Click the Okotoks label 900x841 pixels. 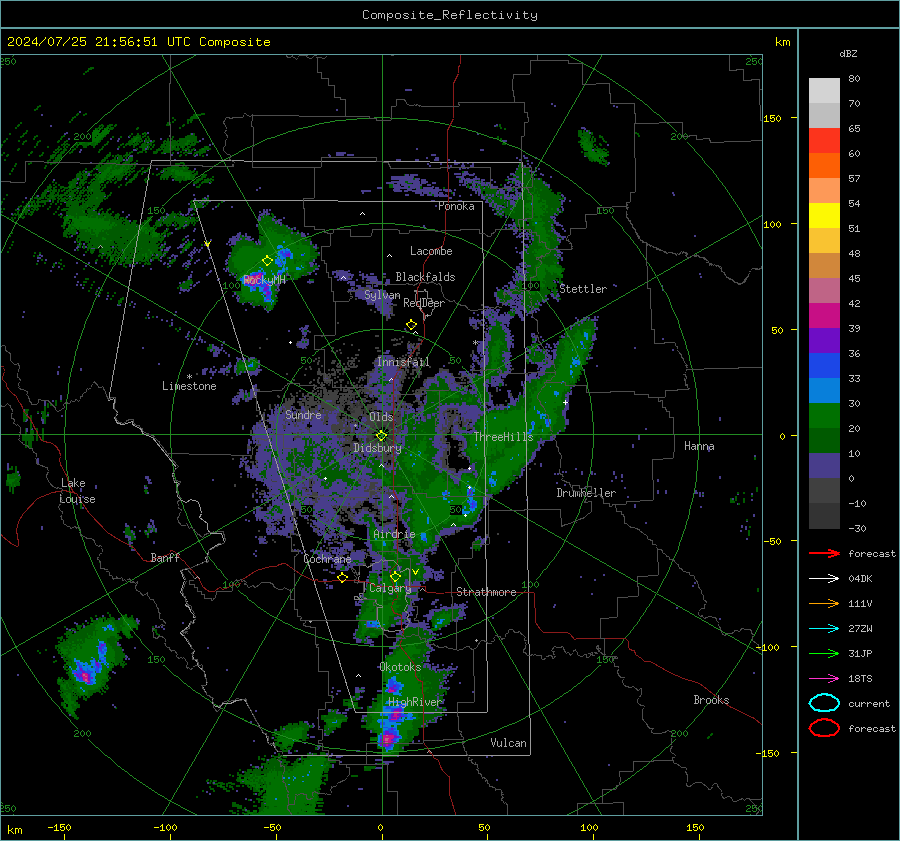pos(400,668)
